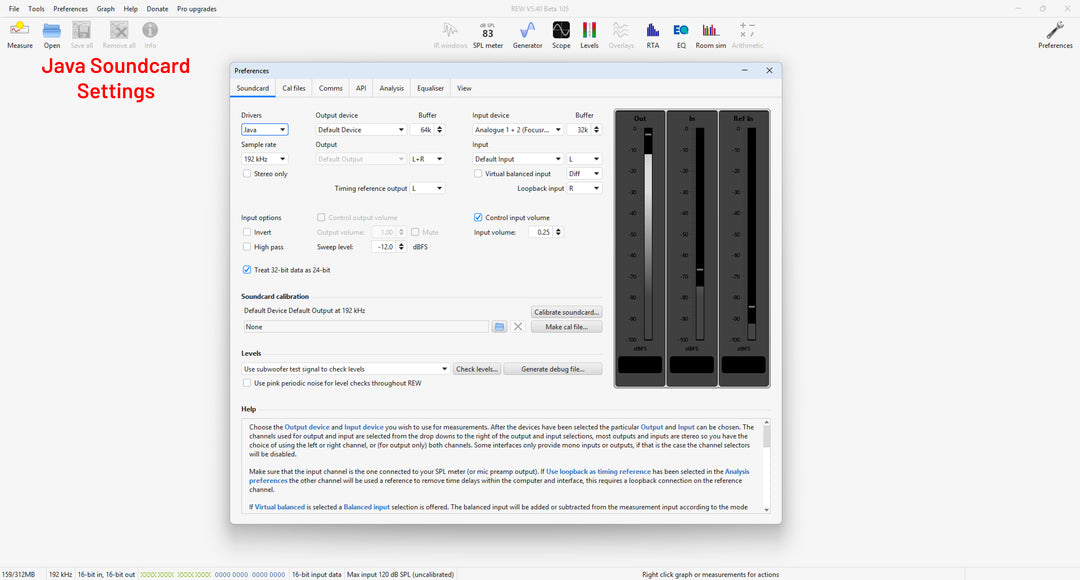Click the Measure toolbar icon
This screenshot has width=1080, height=580.
[x=19, y=34]
